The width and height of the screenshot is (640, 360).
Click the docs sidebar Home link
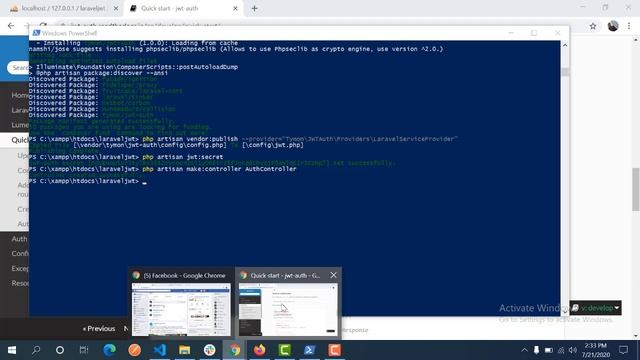click(x=20, y=95)
